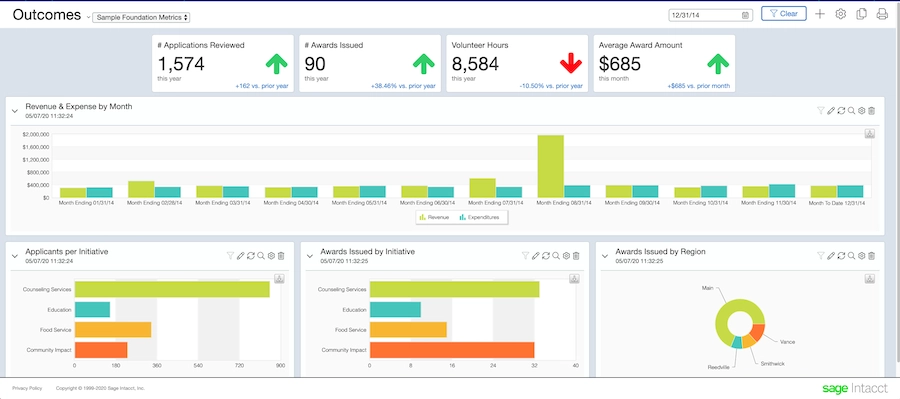900x399 pixels.
Task: Click the 8,584 Volunteer Hours value
Action: 475,64
